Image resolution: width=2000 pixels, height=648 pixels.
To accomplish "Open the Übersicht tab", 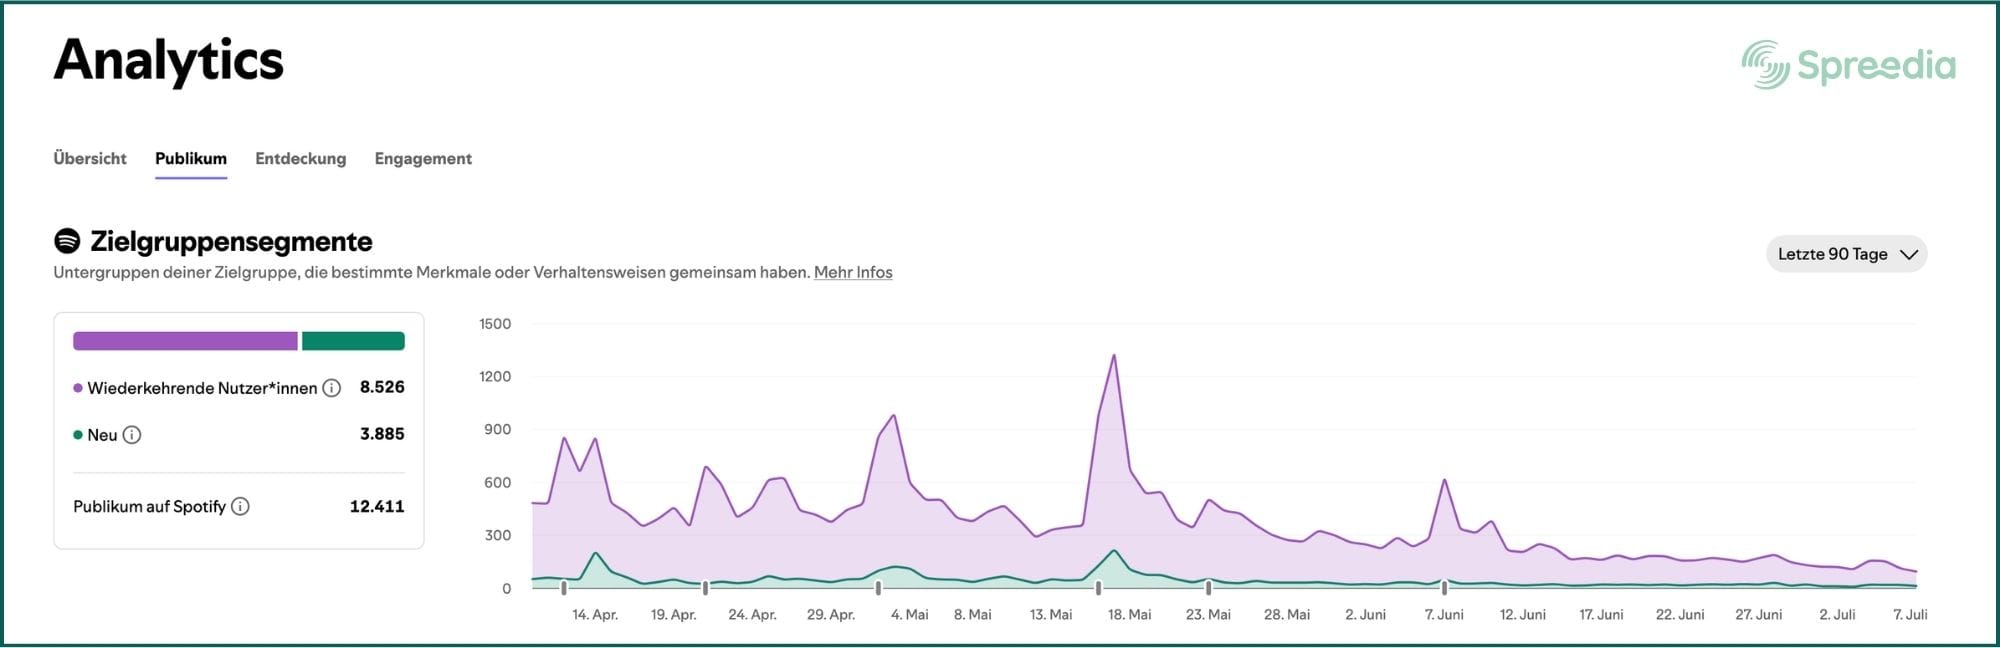I will 90,158.
